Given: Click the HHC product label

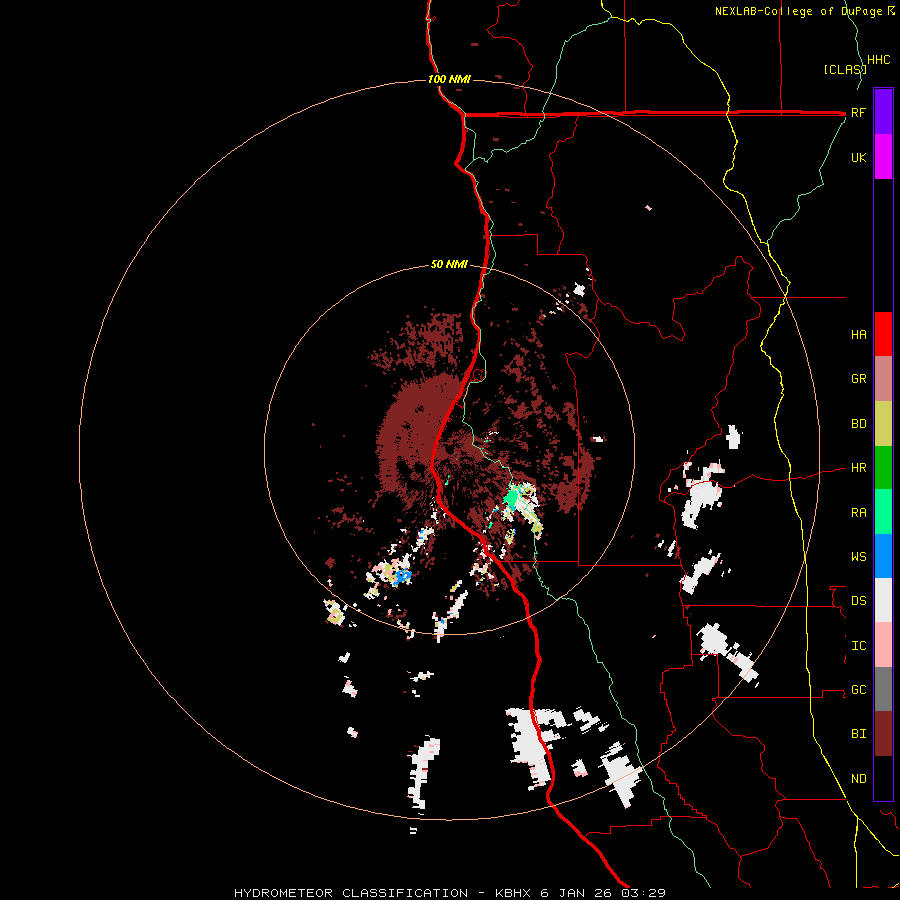Looking at the screenshot, I should click(879, 60).
